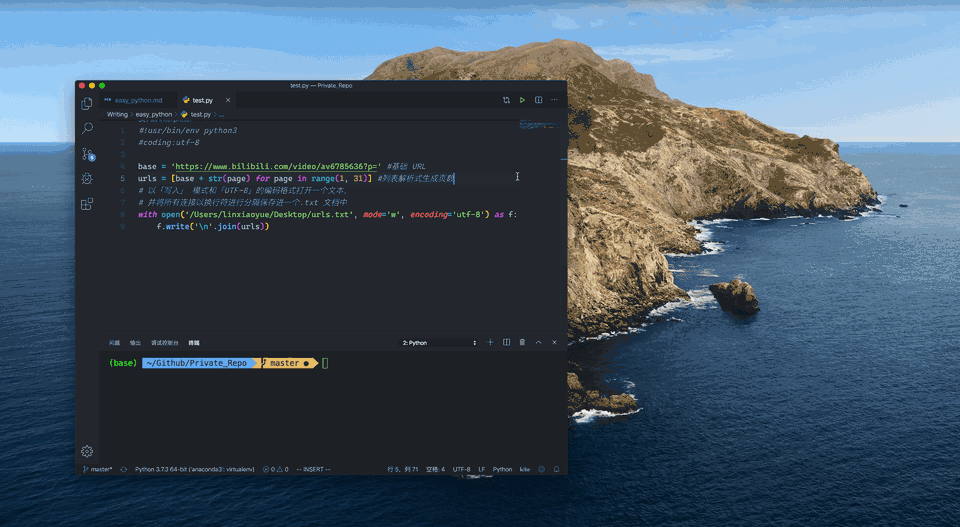Open the Run and Debug view
960x527 pixels.
[87, 178]
